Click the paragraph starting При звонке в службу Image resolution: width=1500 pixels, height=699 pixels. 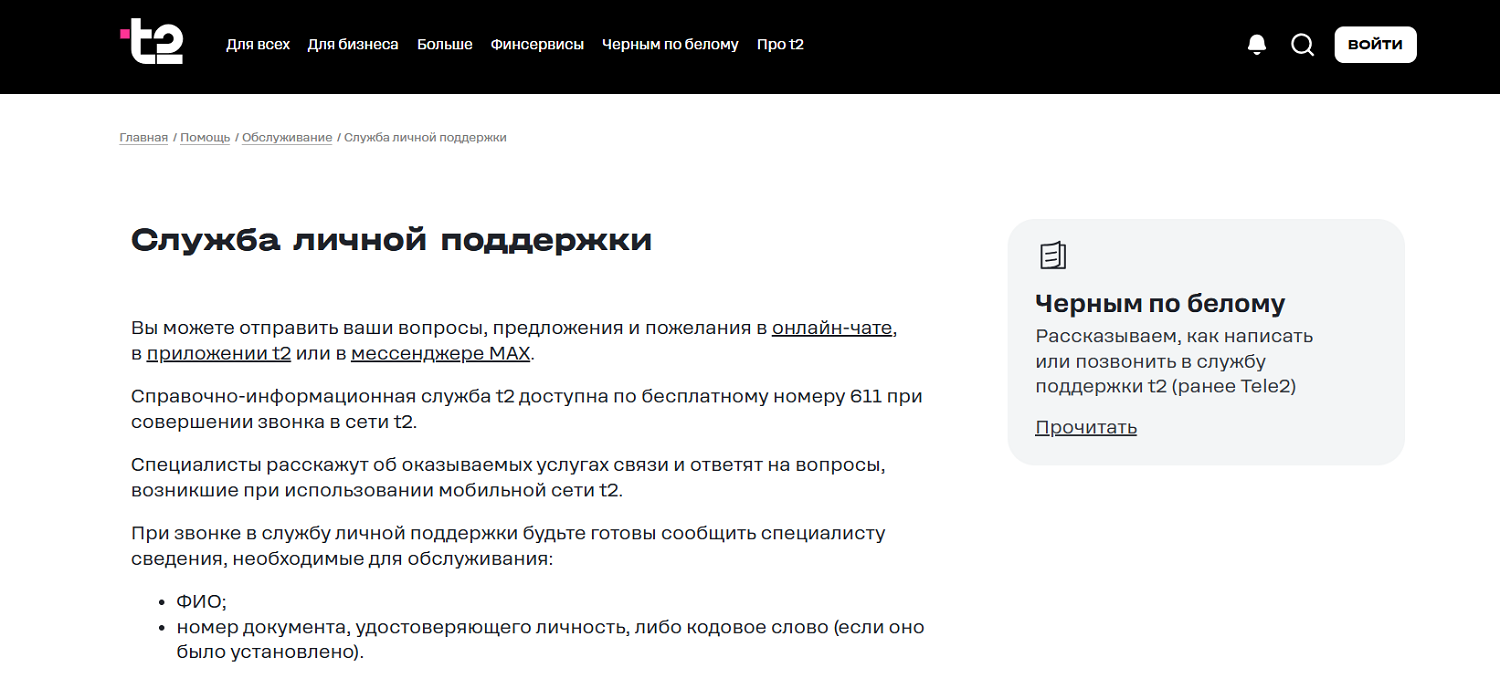(x=508, y=546)
